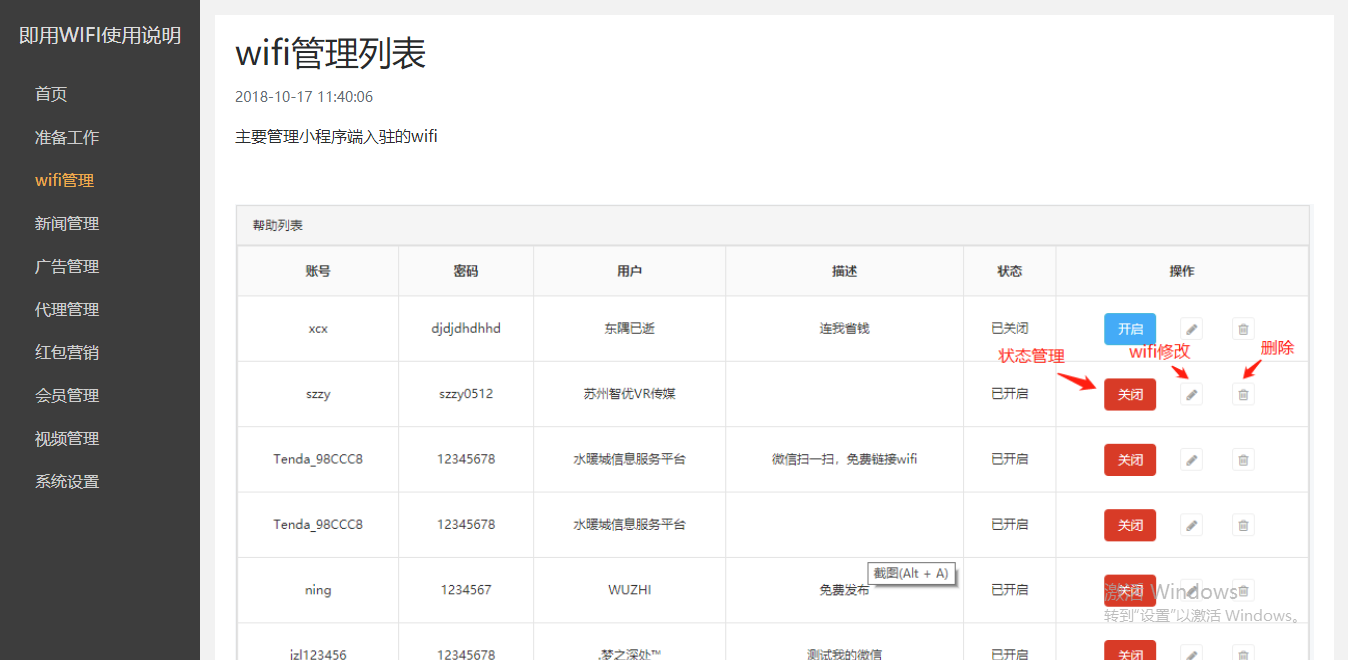This screenshot has height=660, width=1348.
Task: Go to 广告管理 in the sidebar
Action: pos(67,266)
